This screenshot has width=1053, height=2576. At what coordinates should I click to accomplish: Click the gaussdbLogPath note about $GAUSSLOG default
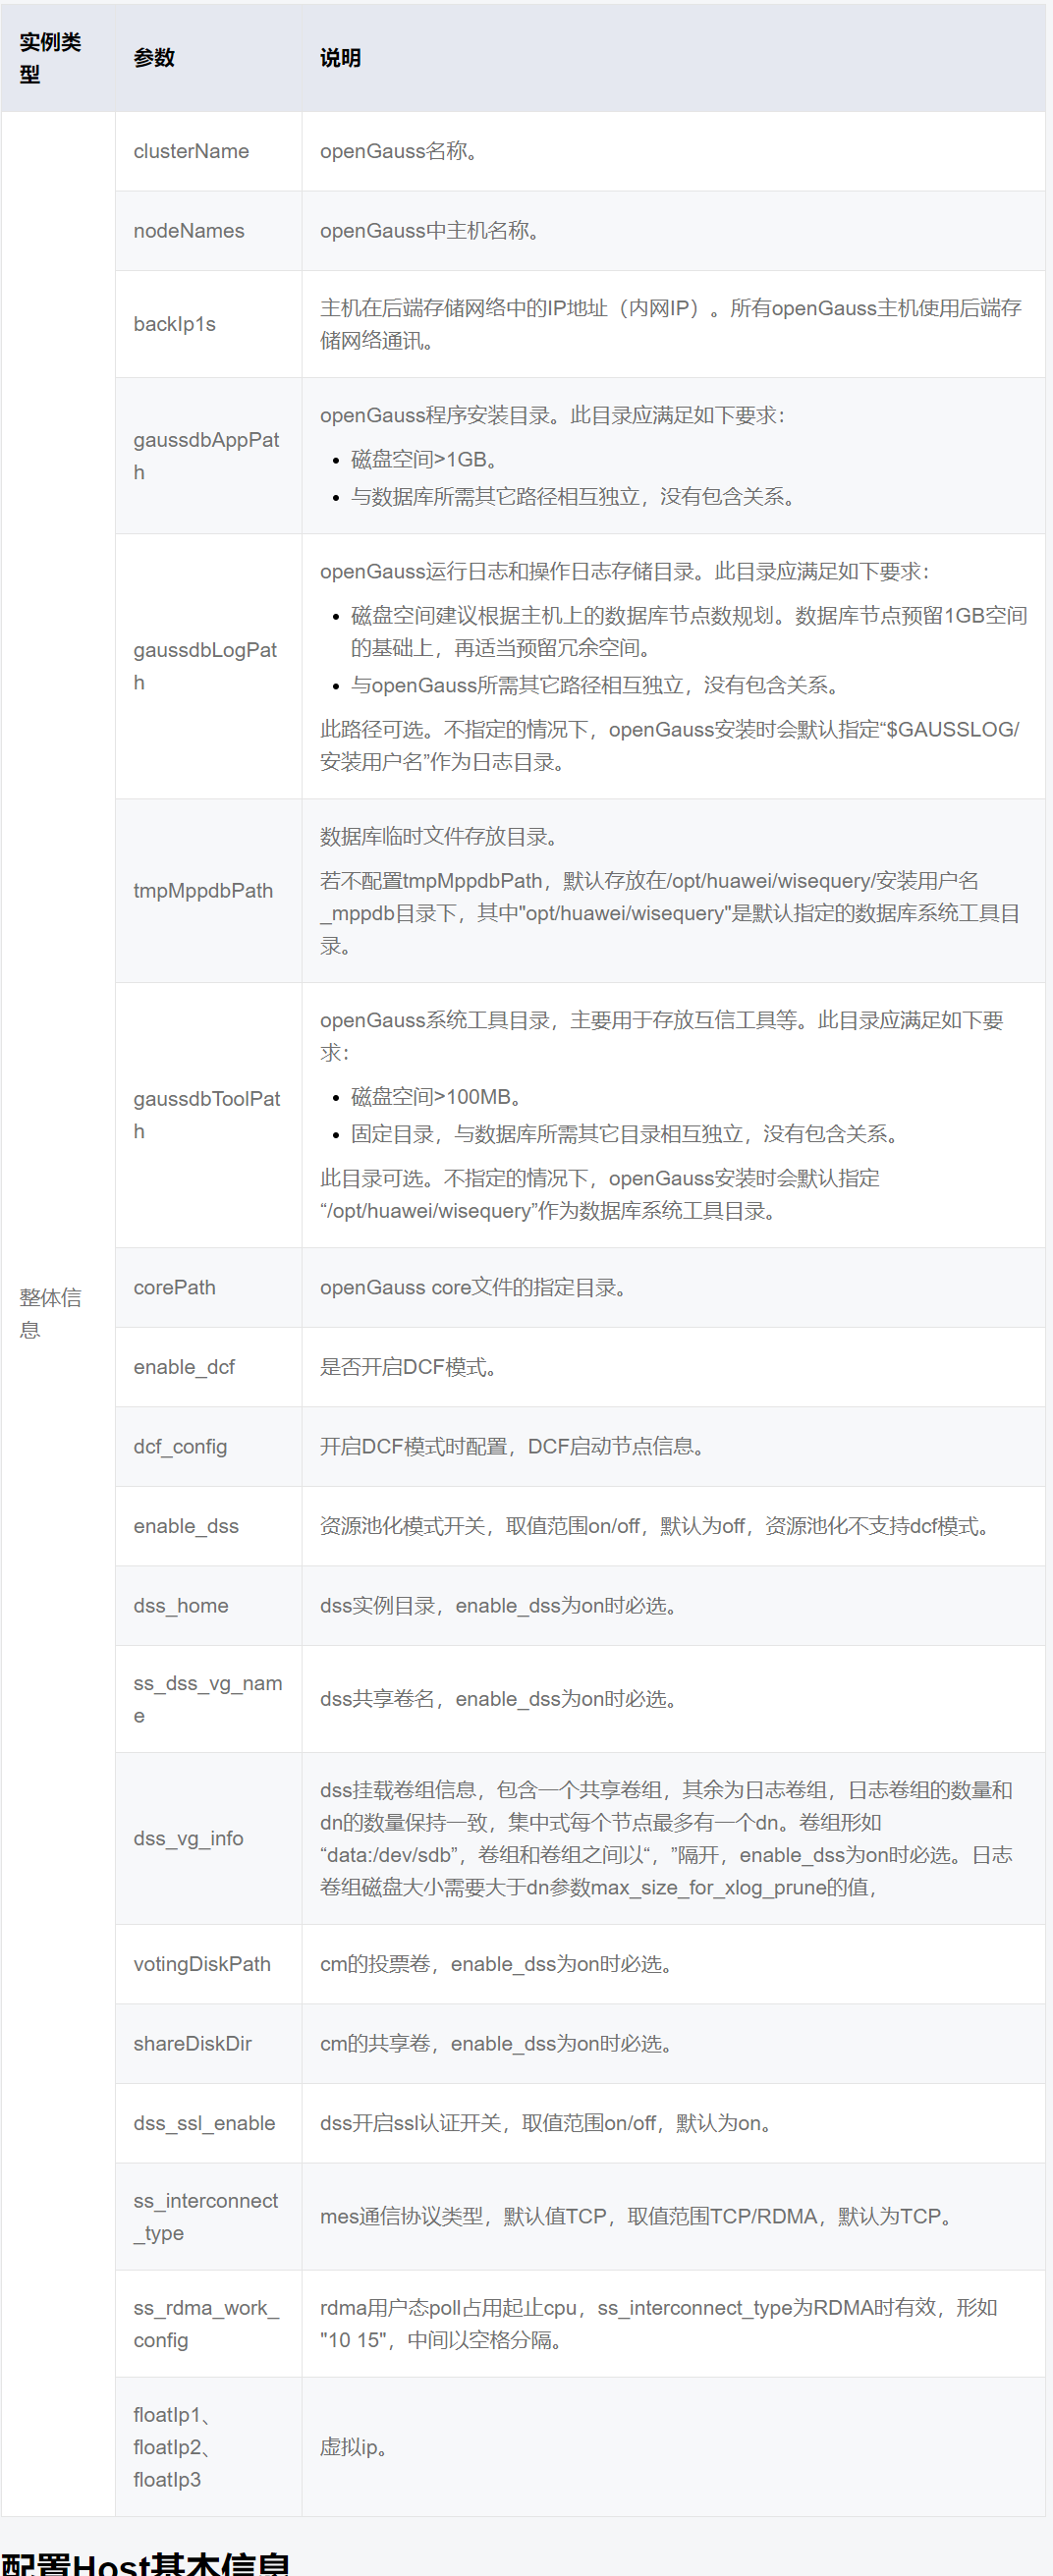coord(670,746)
